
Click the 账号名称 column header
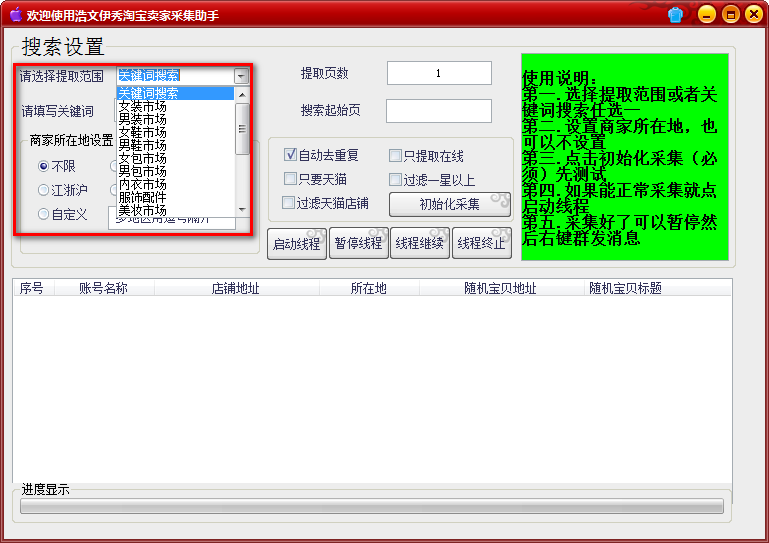104,288
